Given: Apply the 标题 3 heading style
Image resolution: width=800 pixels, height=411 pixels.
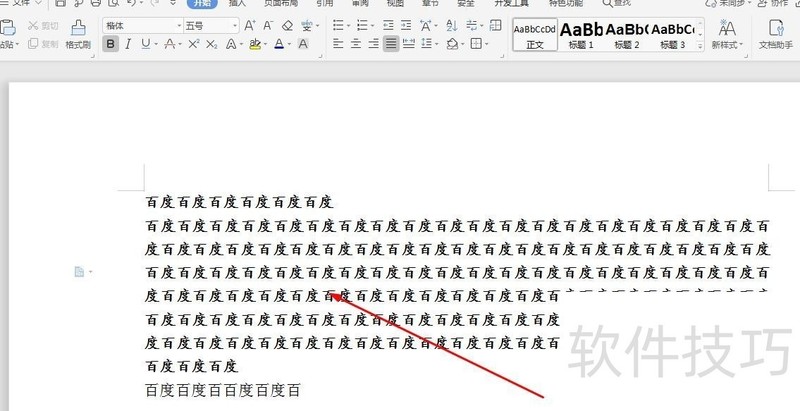Looking at the screenshot, I should 672,35.
